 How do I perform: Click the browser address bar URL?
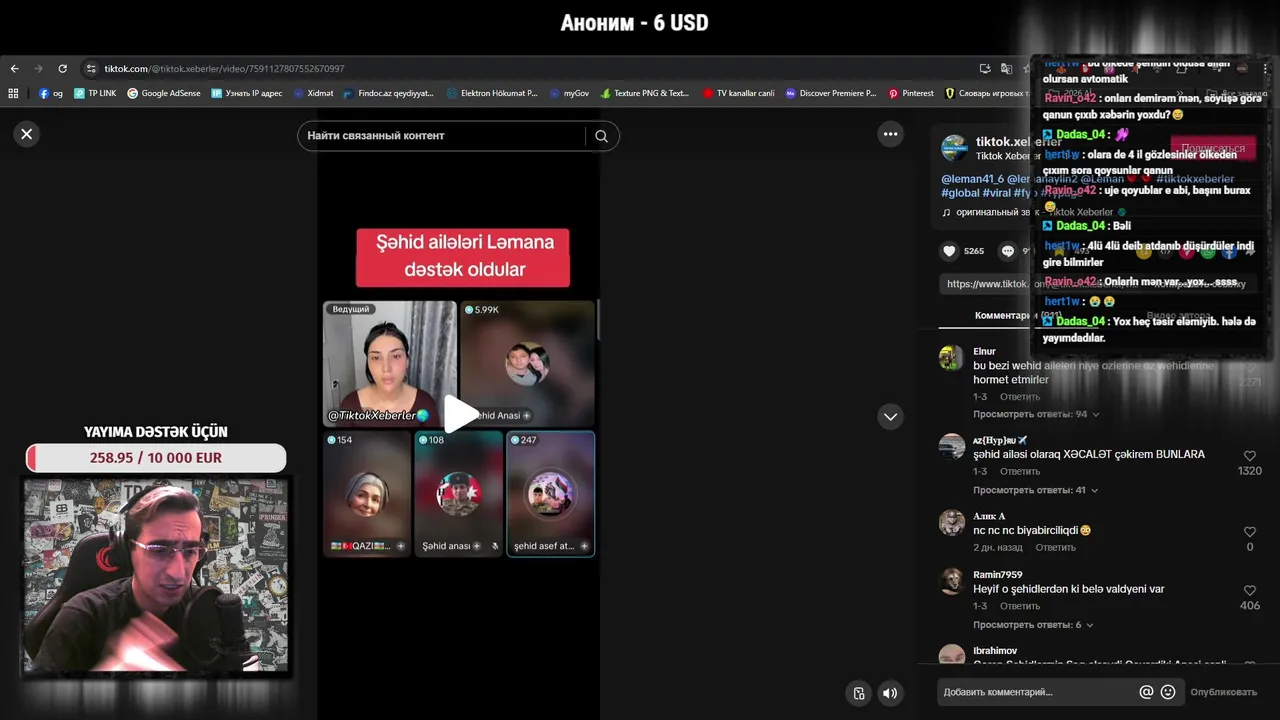tap(224, 69)
